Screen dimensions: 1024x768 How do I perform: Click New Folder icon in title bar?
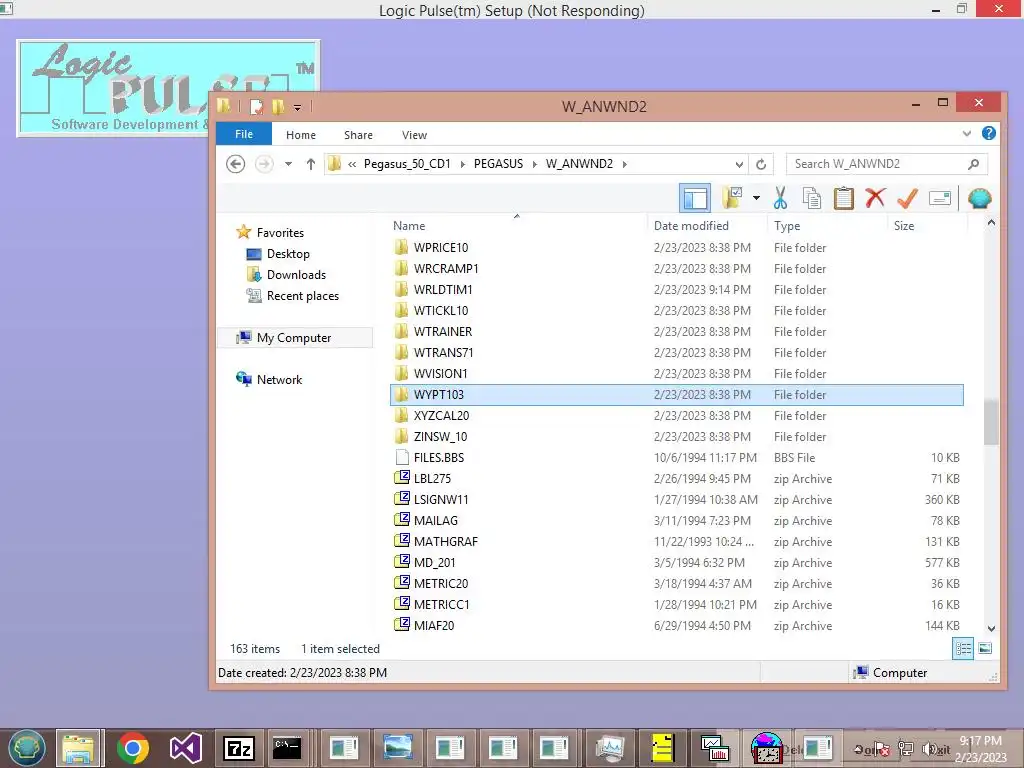pos(278,106)
